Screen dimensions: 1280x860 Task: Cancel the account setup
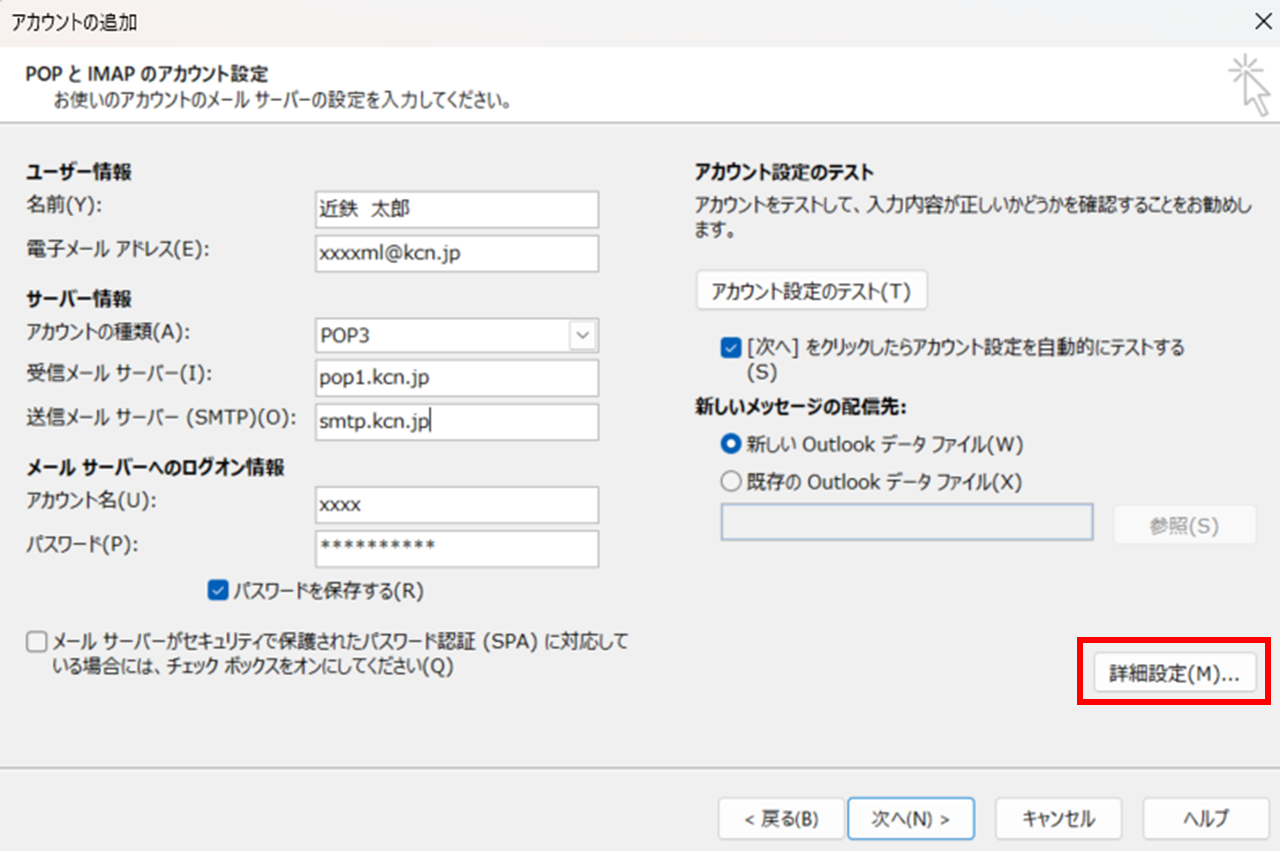pos(1058,818)
